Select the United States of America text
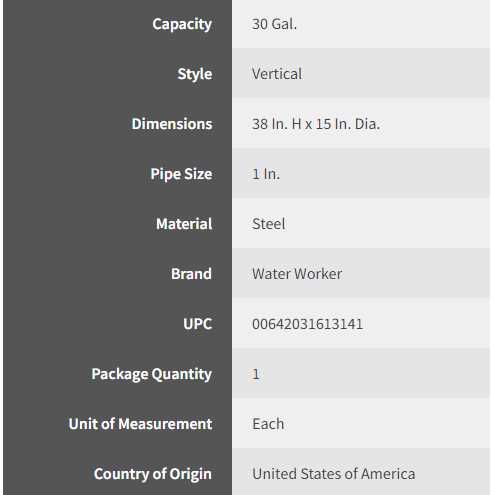 coord(334,474)
